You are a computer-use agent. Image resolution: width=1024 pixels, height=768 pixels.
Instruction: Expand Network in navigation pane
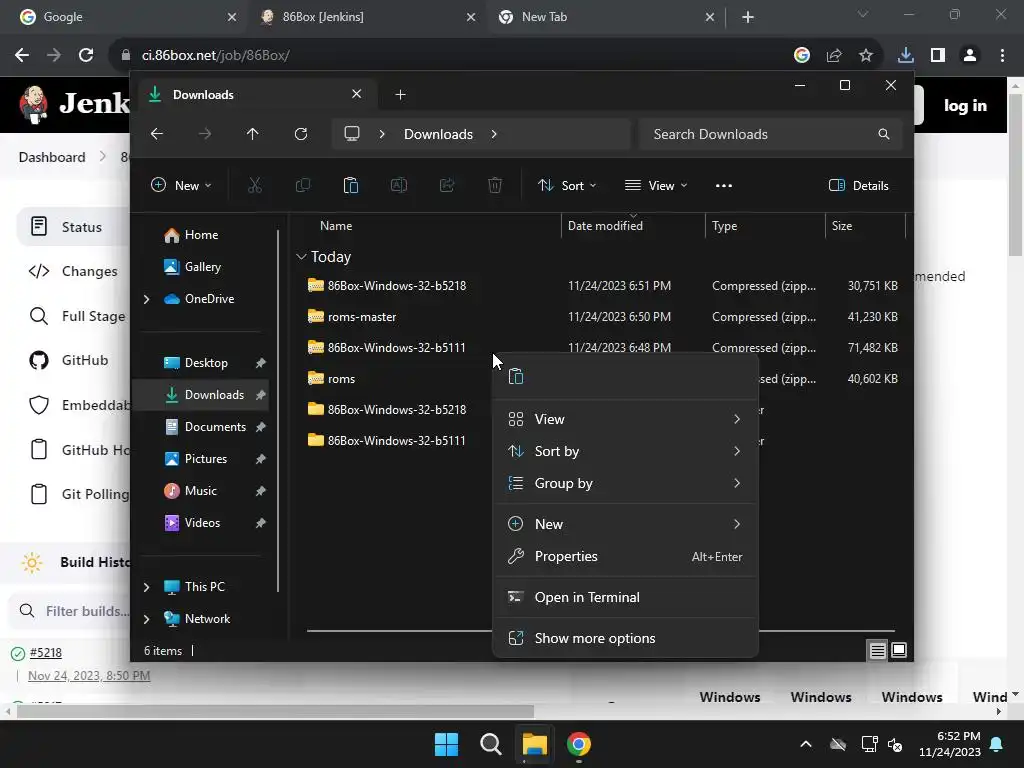tap(146, 619)
